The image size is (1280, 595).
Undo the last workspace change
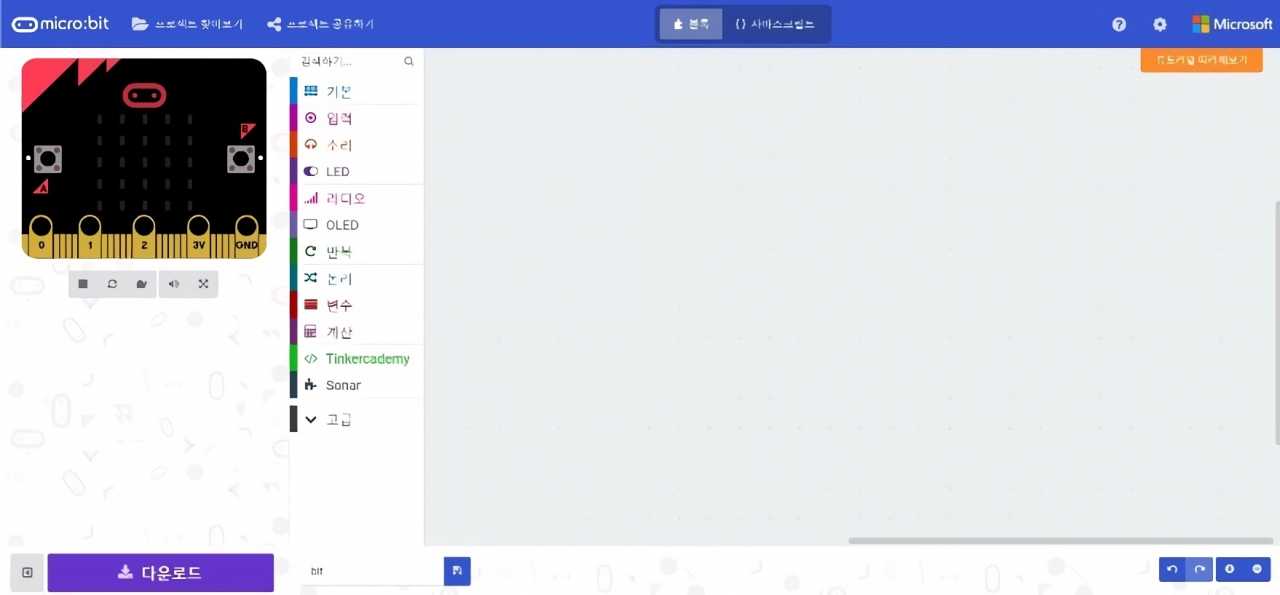coord(1172,570)
